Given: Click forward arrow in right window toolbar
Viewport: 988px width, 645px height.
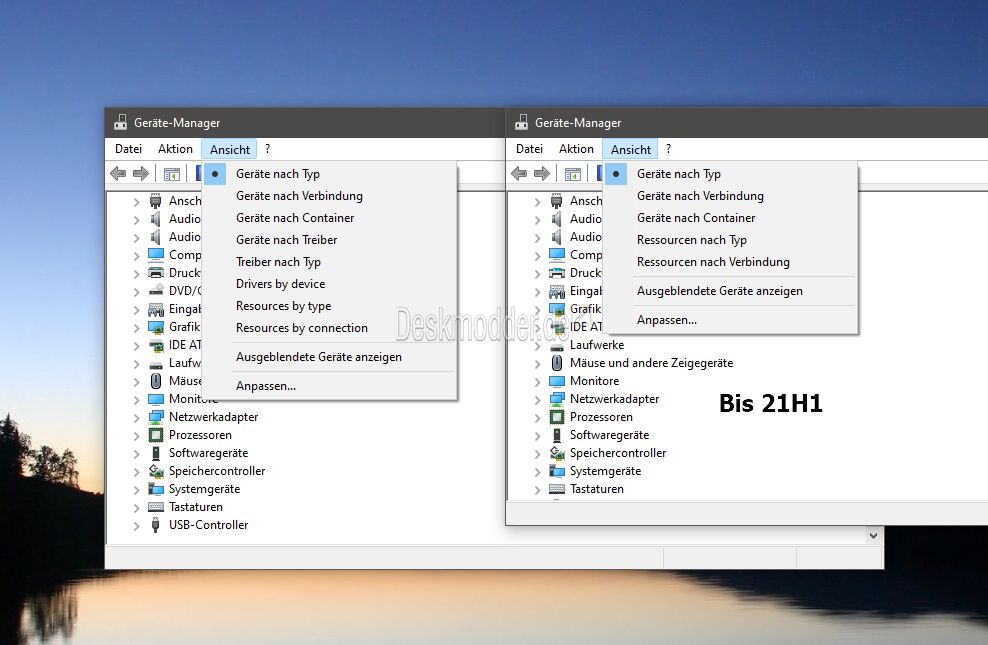Looking at the screenshot, I should point(542,173).
